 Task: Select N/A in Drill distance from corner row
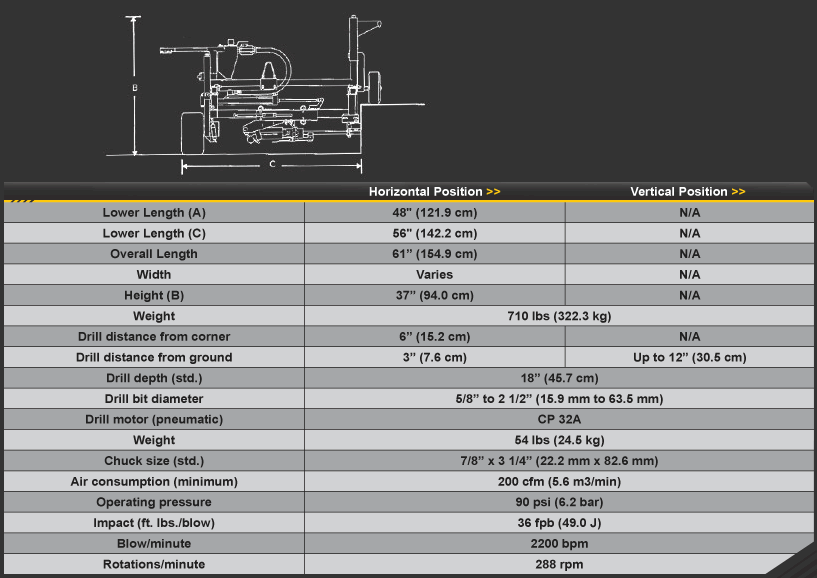pyautogui.click(x=689, y=337)
